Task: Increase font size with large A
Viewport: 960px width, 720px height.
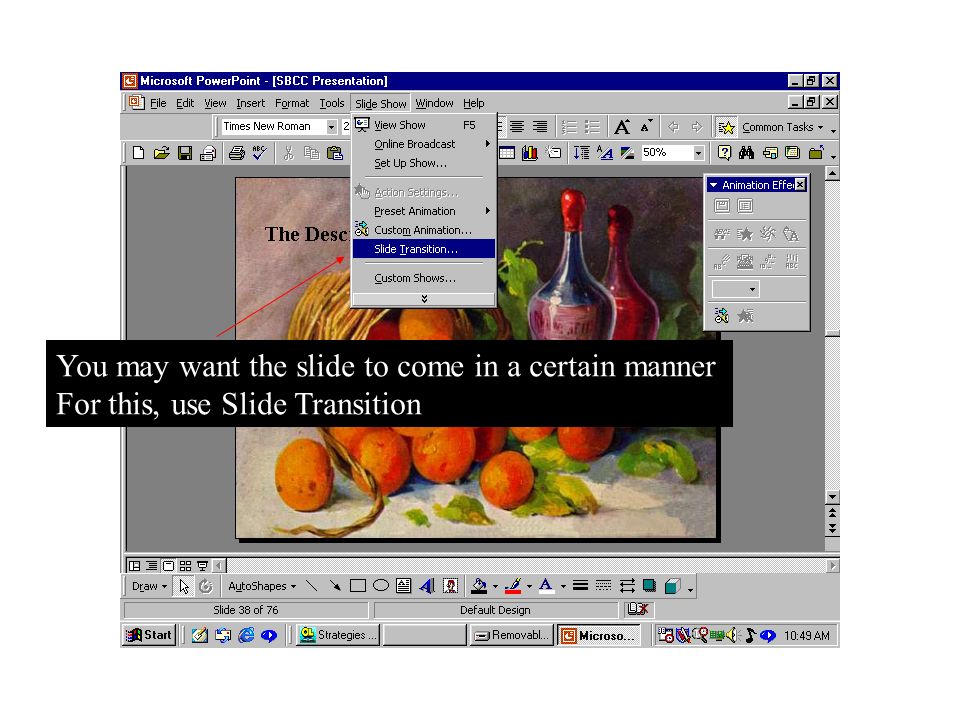Action: click(x=622, y=127)
